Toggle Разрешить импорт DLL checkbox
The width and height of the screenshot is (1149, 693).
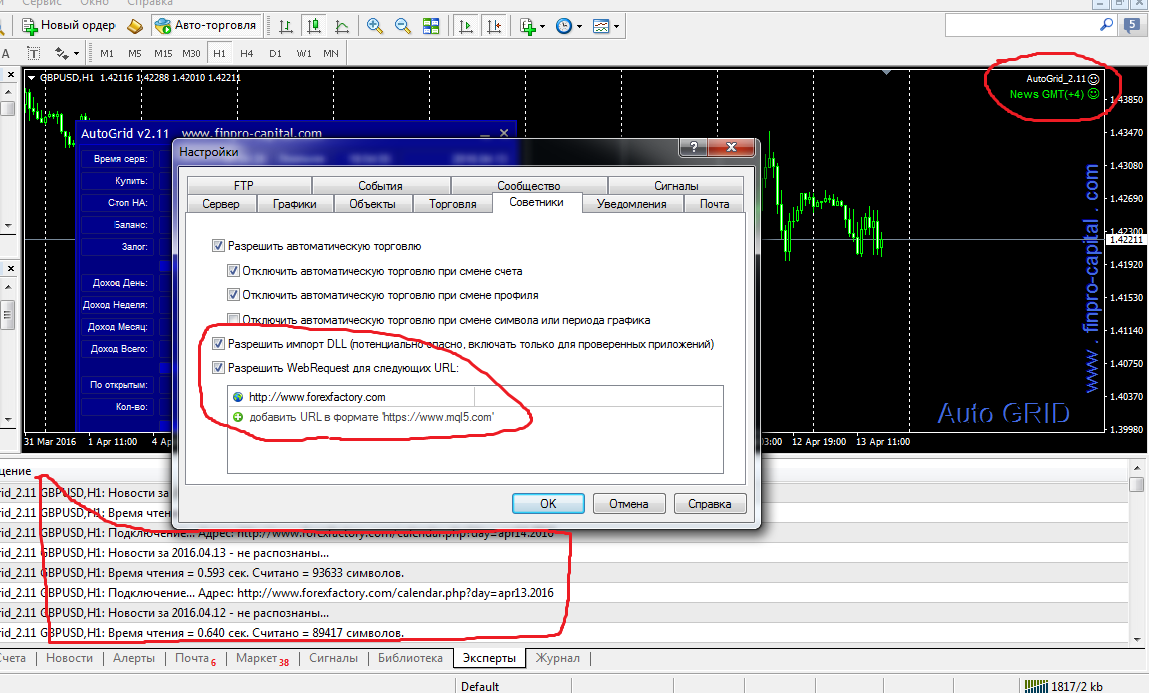point(218,344)
